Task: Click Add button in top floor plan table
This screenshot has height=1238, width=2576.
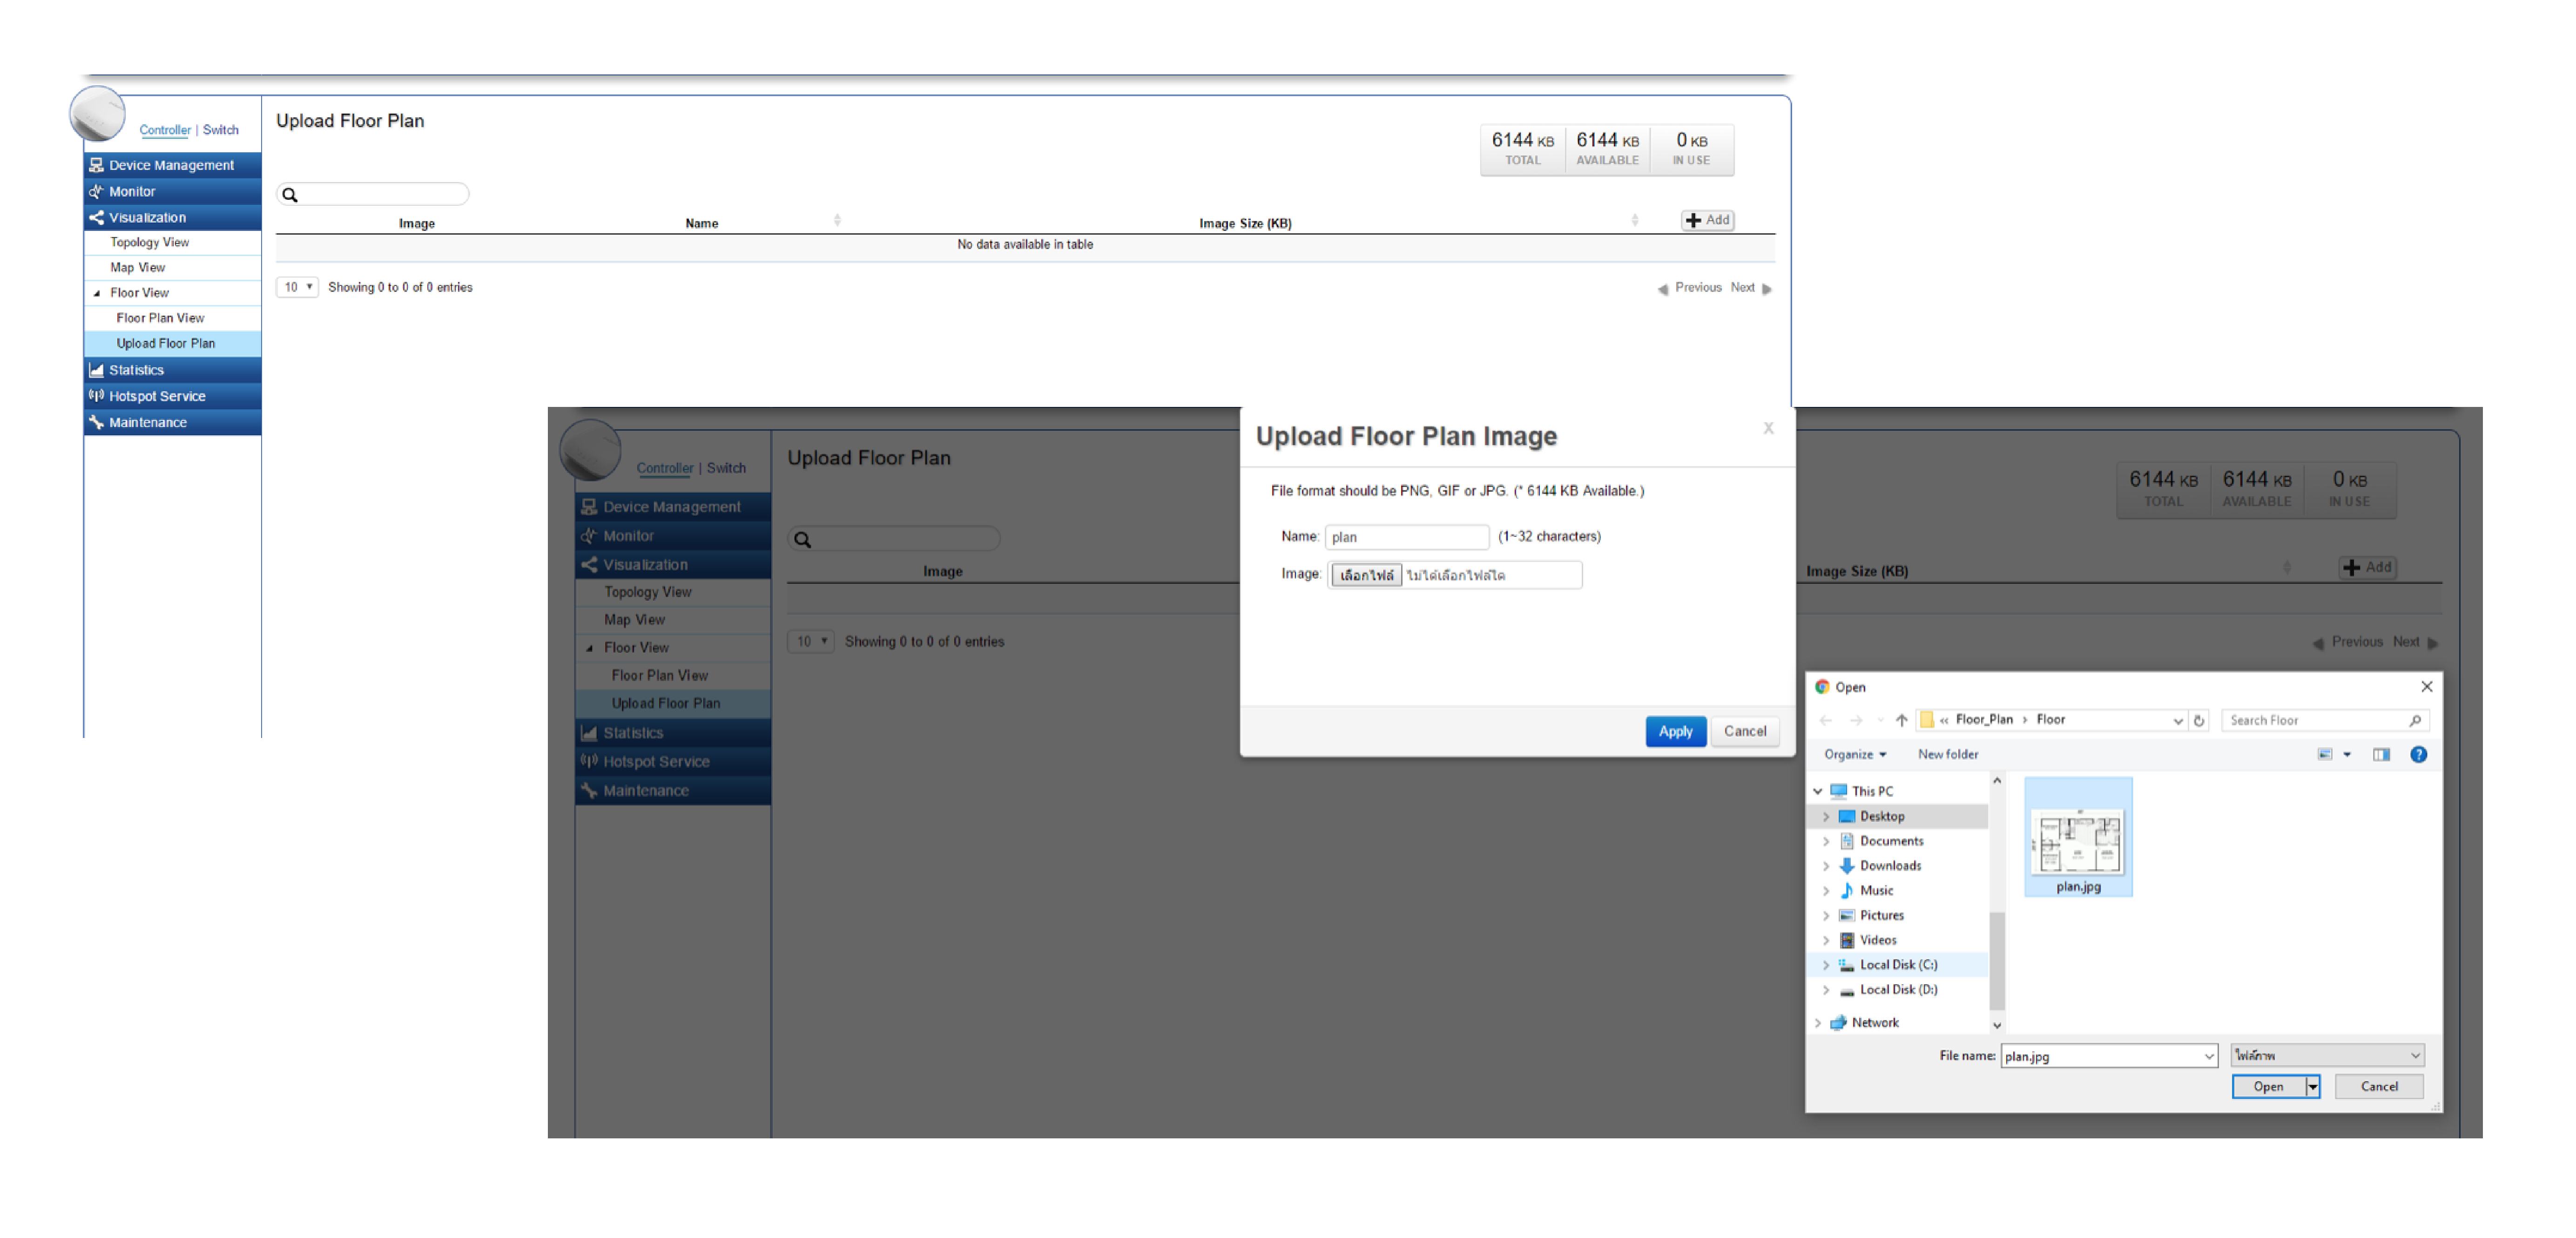Action: point(1707,220)
